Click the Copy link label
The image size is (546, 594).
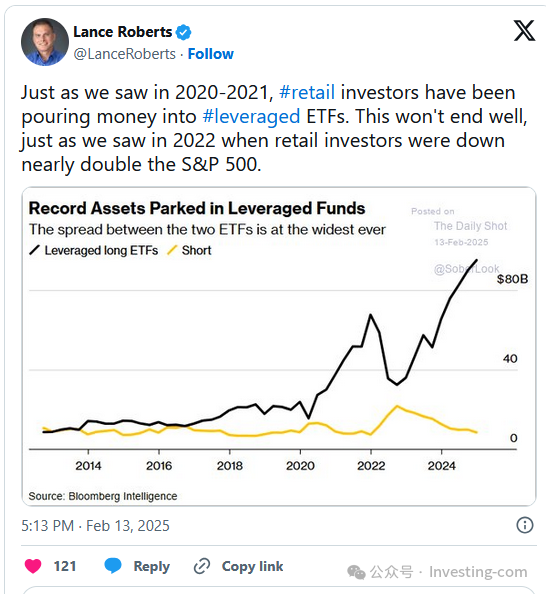(252, 566)
